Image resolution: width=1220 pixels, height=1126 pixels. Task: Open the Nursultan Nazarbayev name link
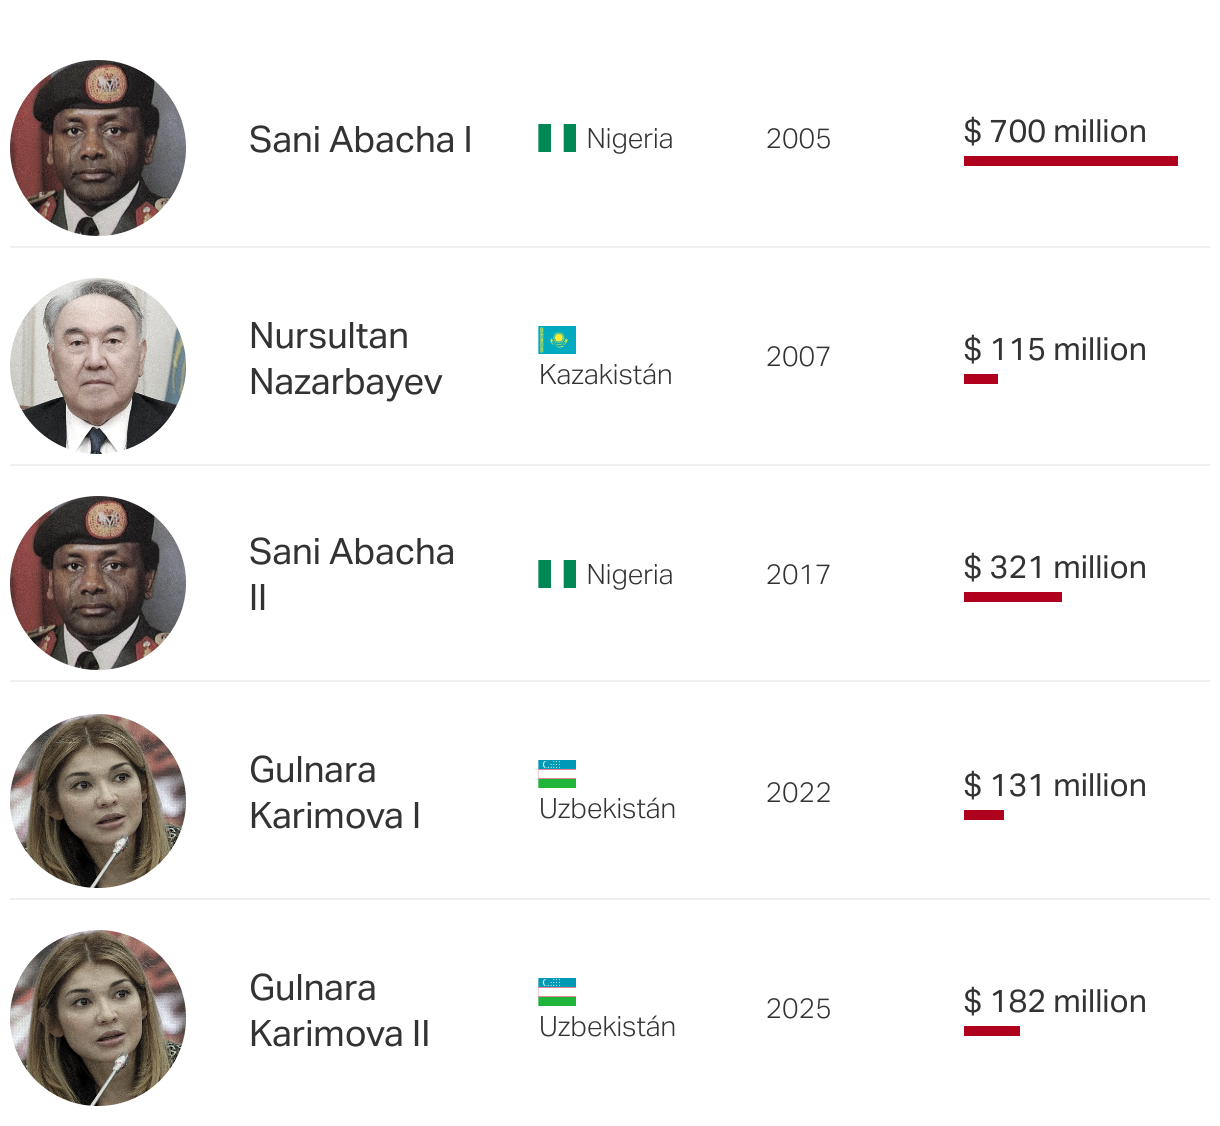pos(345,359)
